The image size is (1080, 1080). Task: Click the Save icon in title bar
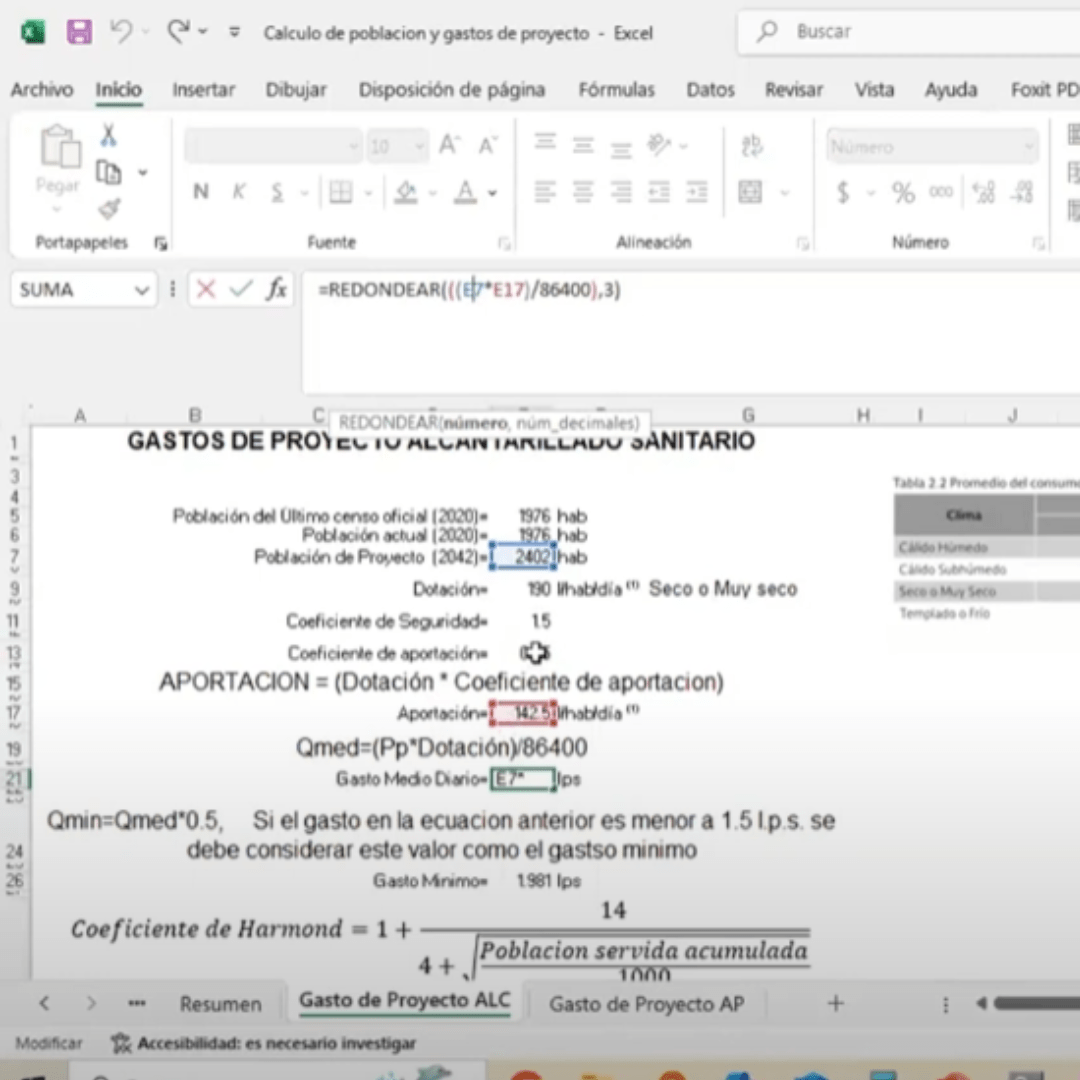[79, 32]
